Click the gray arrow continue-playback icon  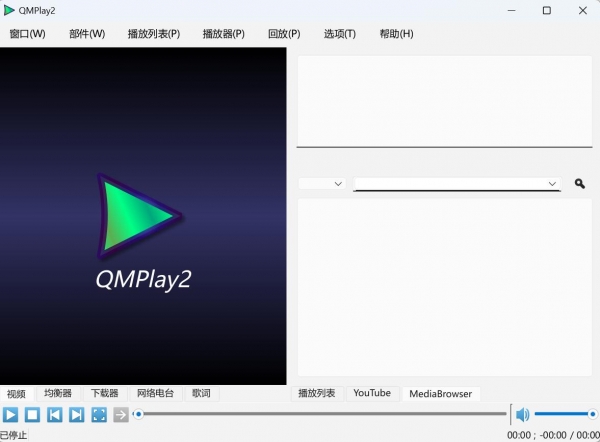click(x=121, y=415)
